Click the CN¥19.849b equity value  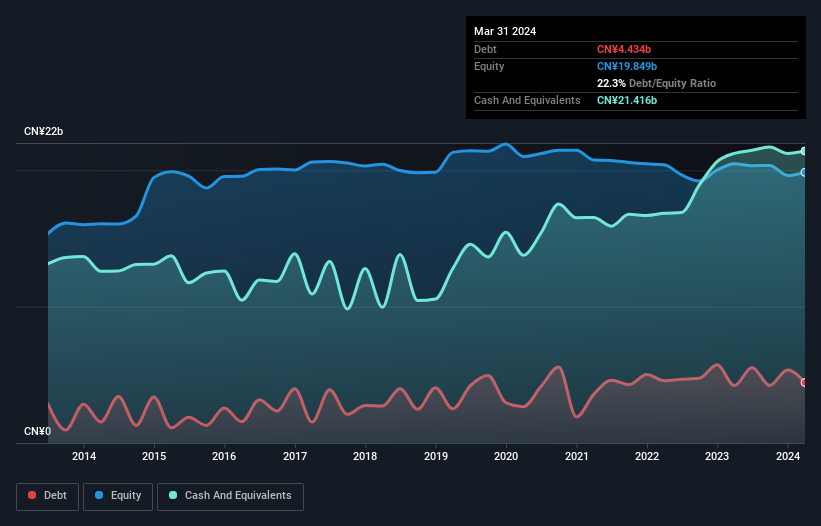tap(627, 66)
